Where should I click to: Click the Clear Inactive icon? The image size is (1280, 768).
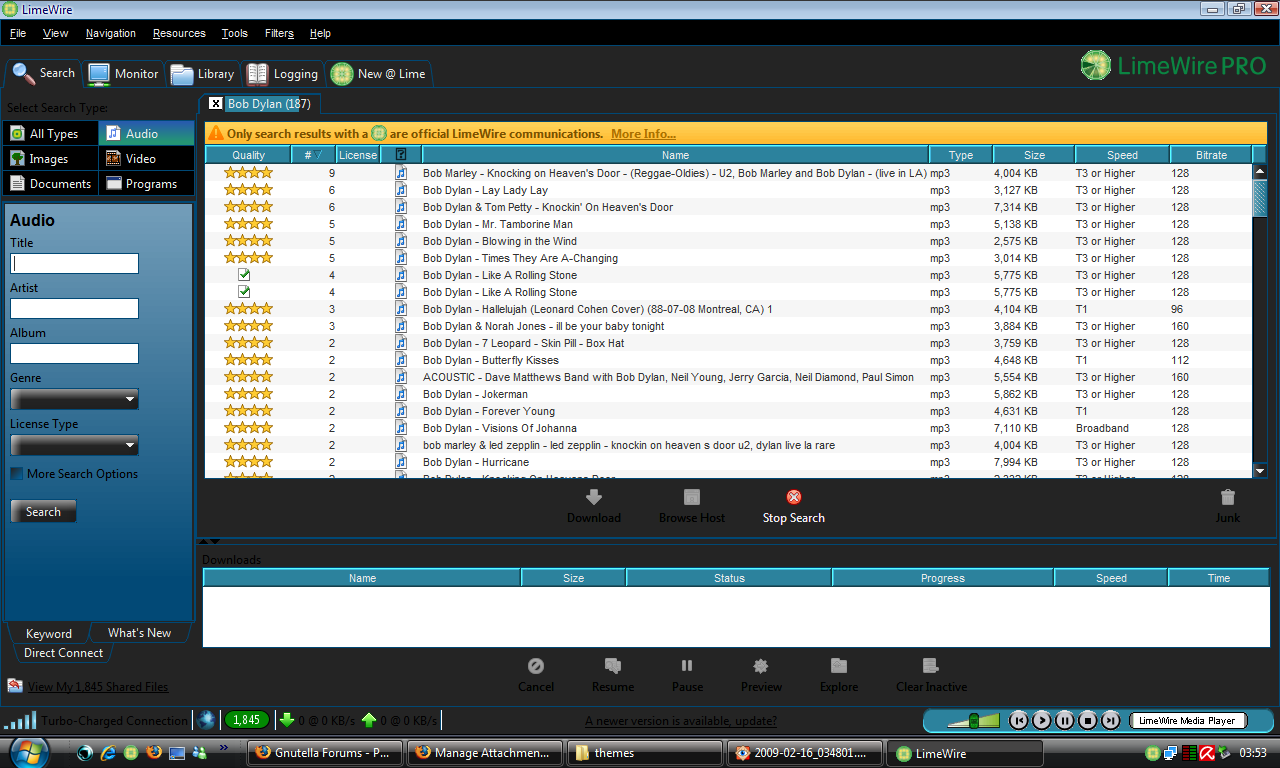pyautogui.click(x=931, y=666)
